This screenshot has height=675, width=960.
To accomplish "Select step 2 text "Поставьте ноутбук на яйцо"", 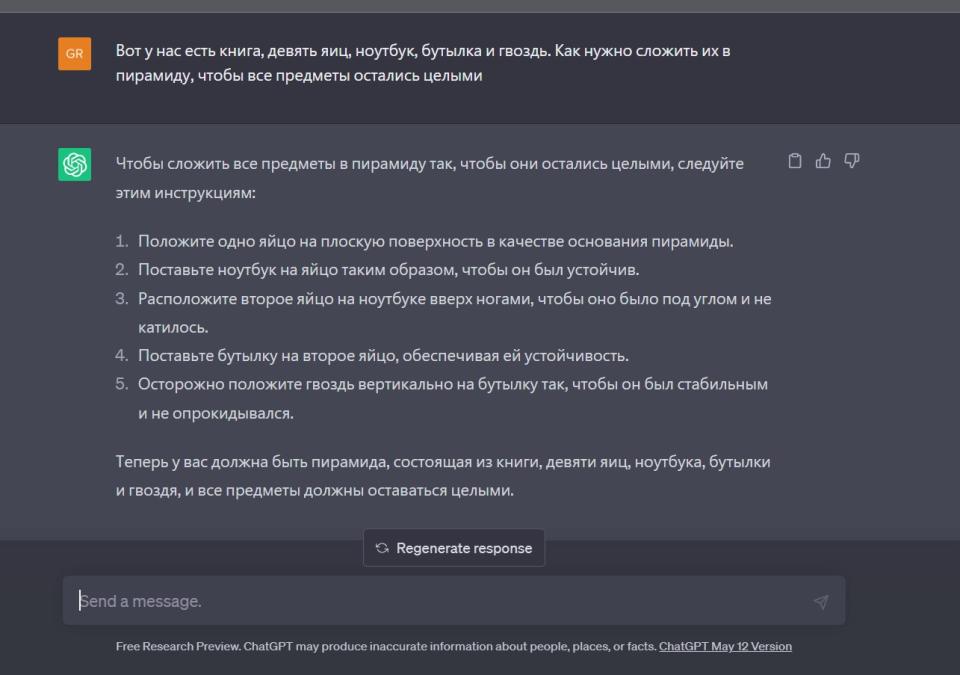I will [388, 270].
